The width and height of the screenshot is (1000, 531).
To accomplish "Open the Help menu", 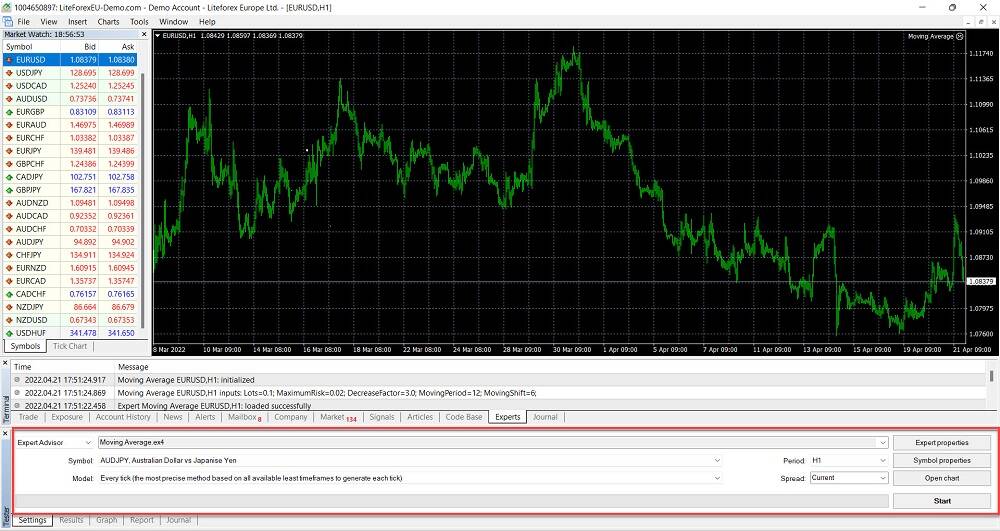I will click(x=207, y=22).
